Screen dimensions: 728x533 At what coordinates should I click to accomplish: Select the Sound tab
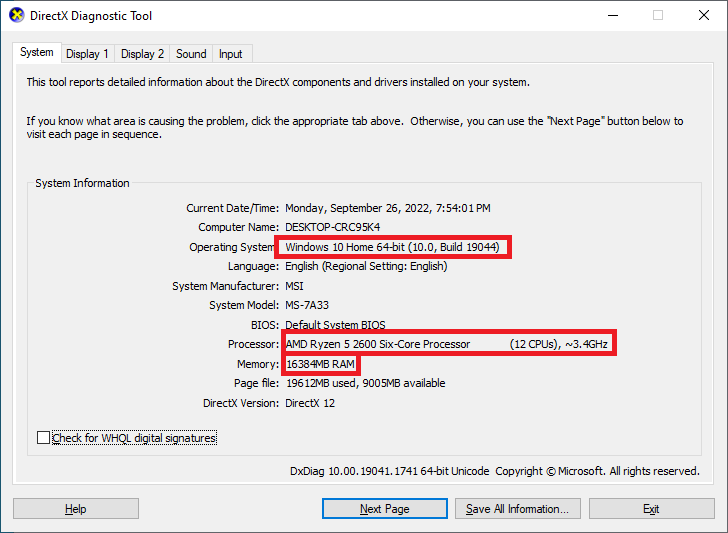(x=191, y=54)
